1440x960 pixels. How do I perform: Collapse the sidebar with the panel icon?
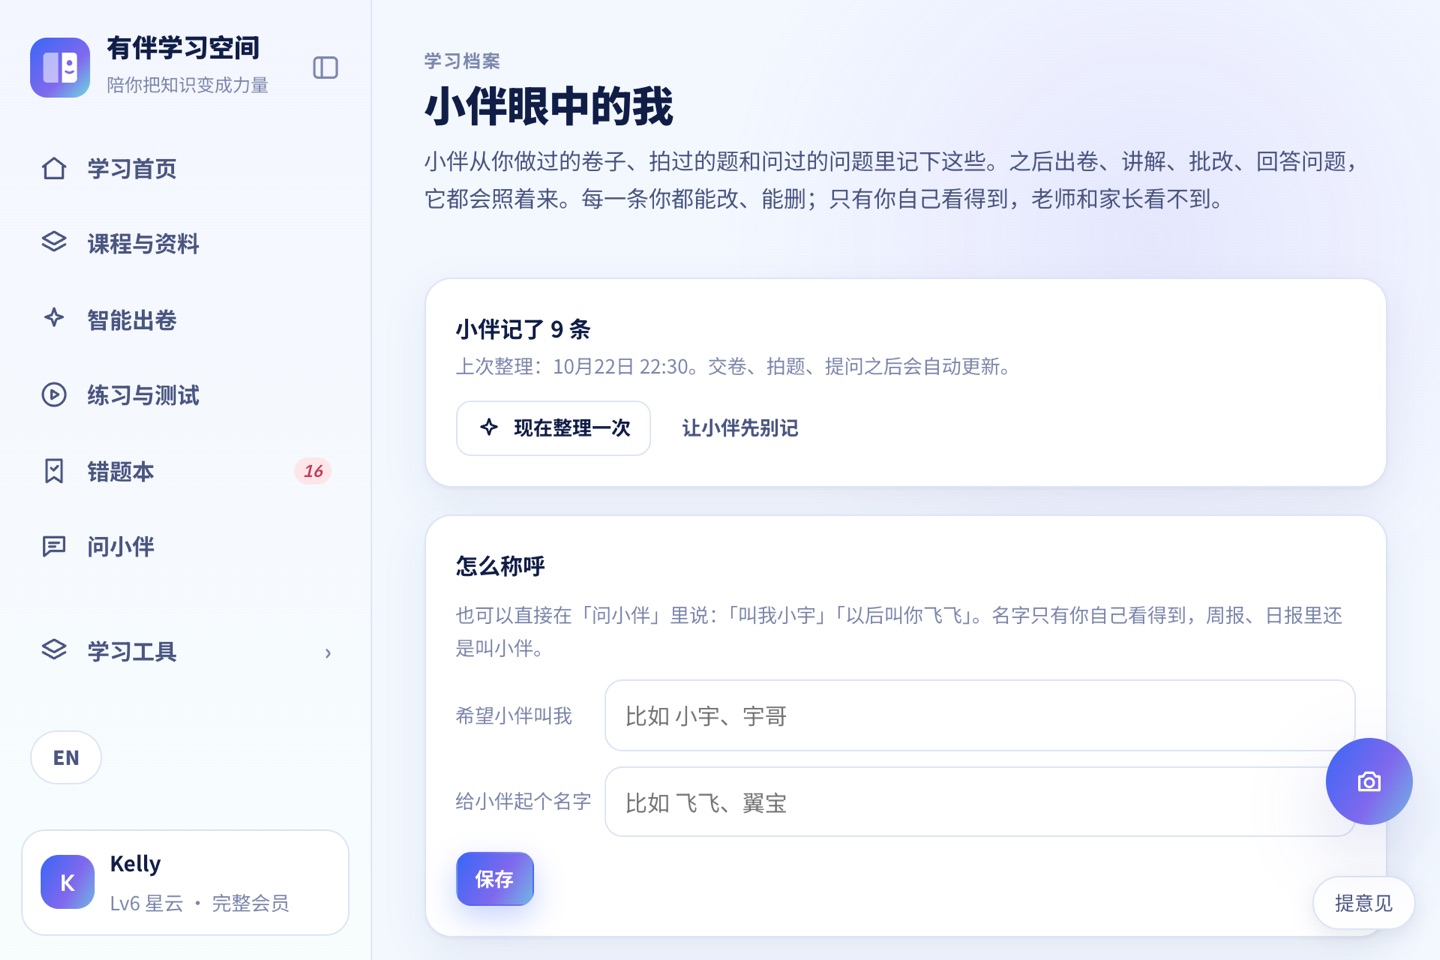click(x=325, y=67)
